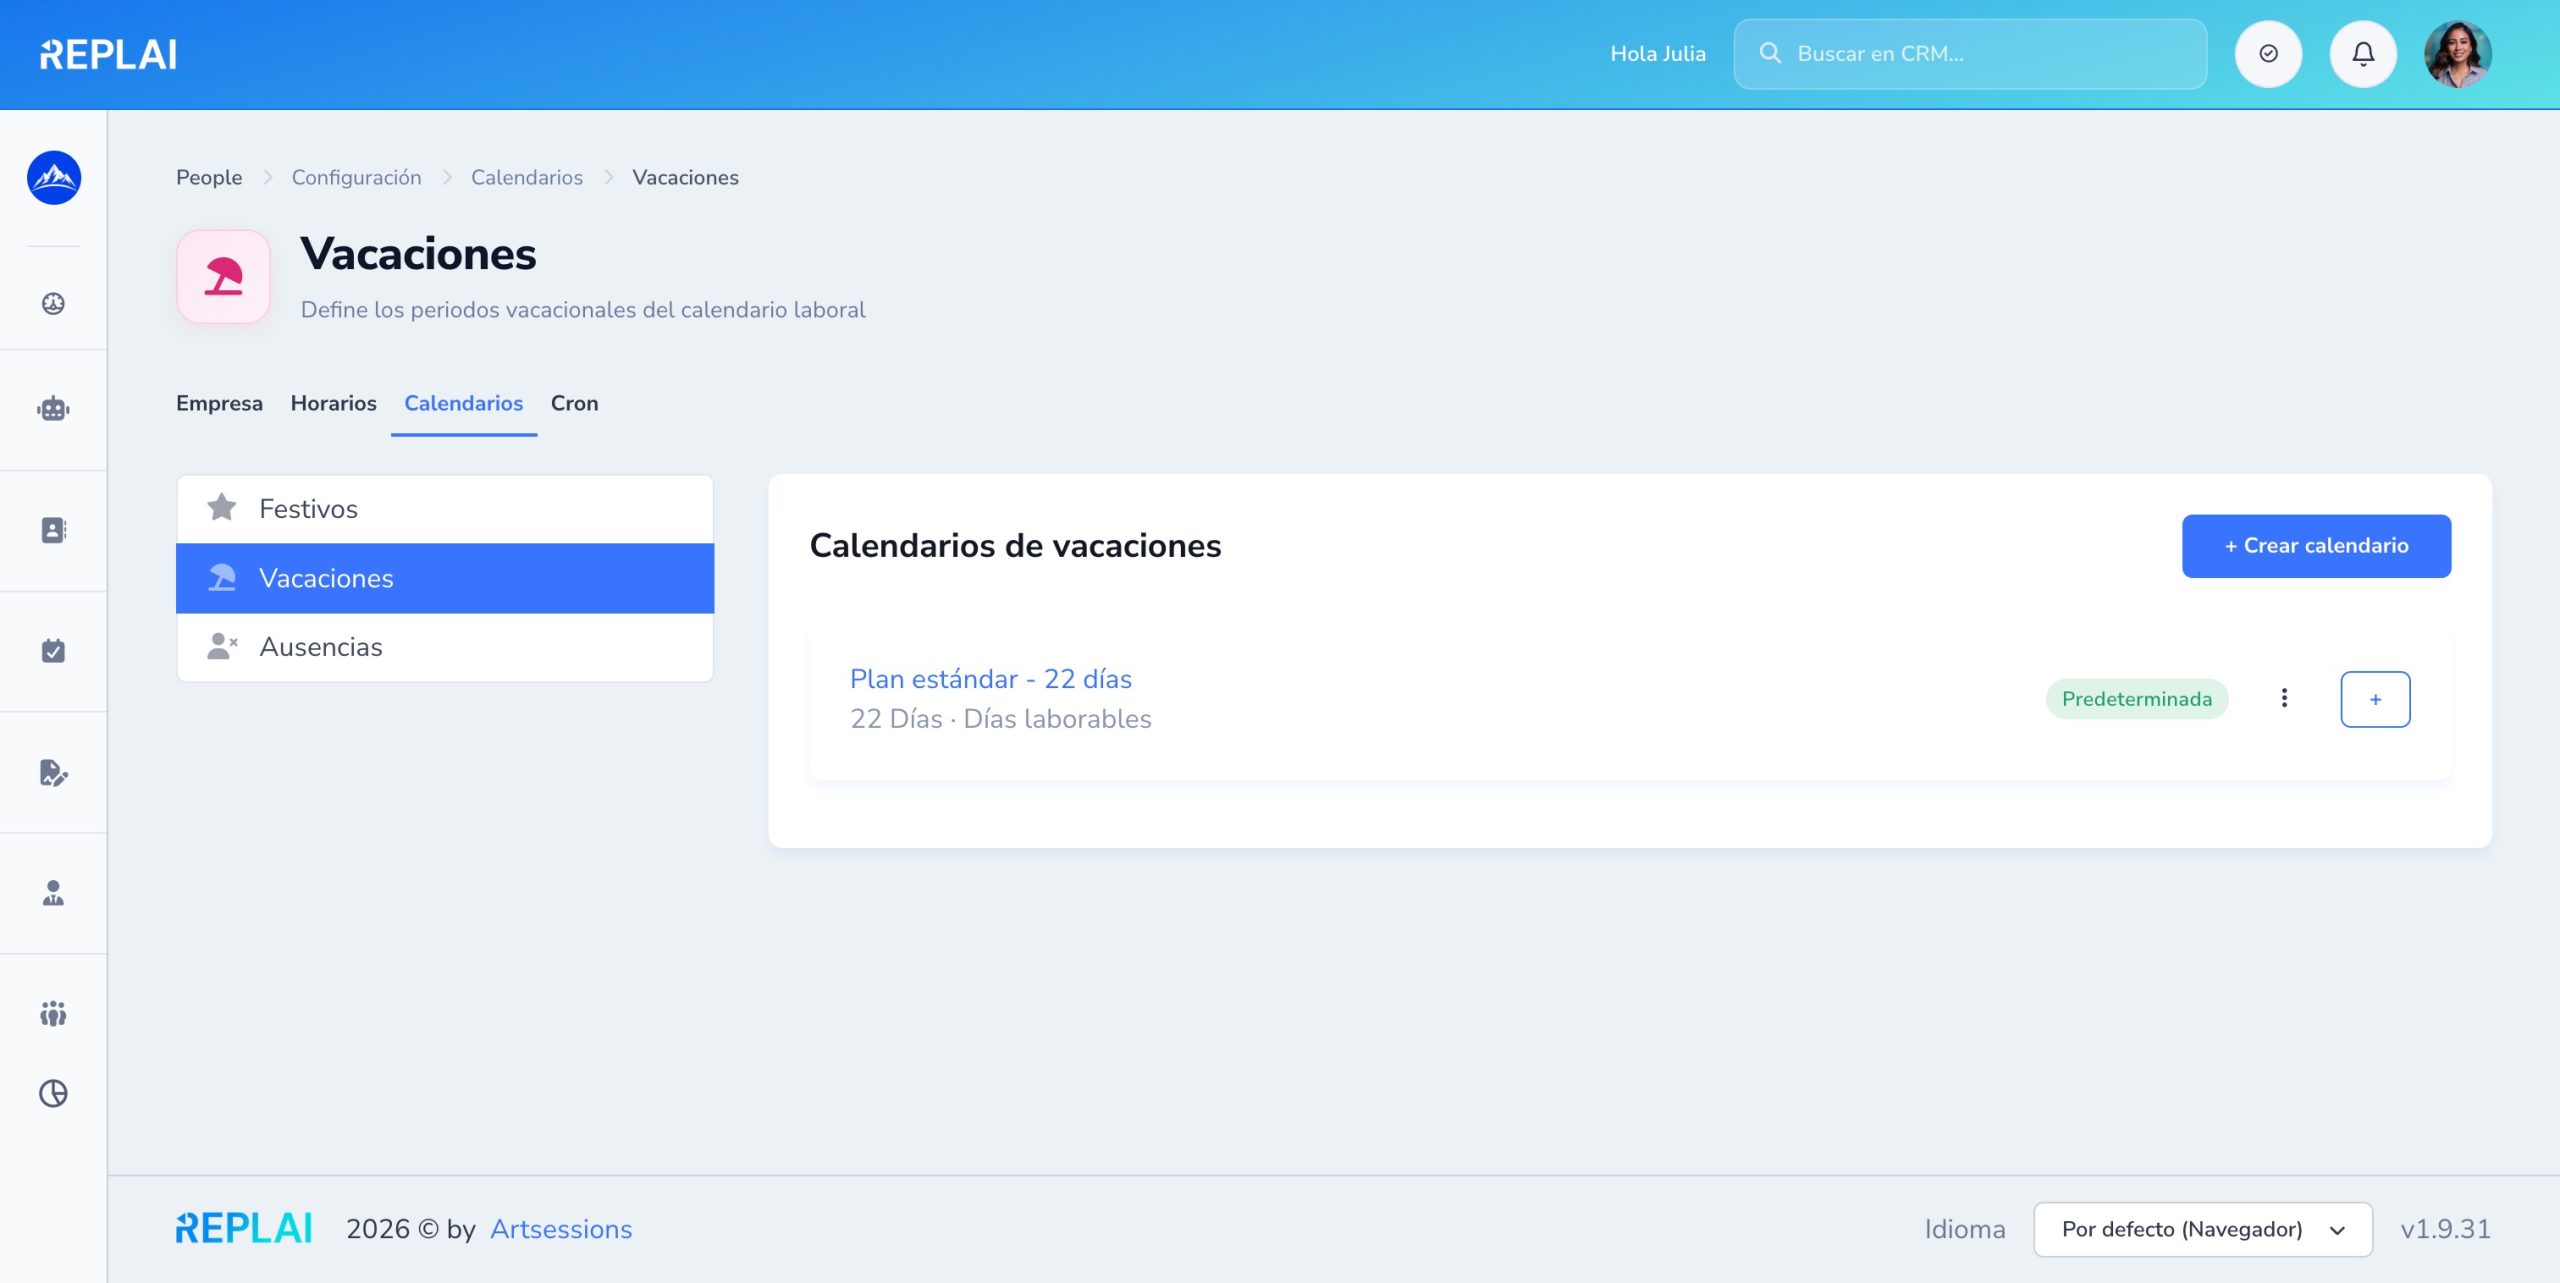
Task: Select the Calendarios tab
Action: [x=464, y=403]
